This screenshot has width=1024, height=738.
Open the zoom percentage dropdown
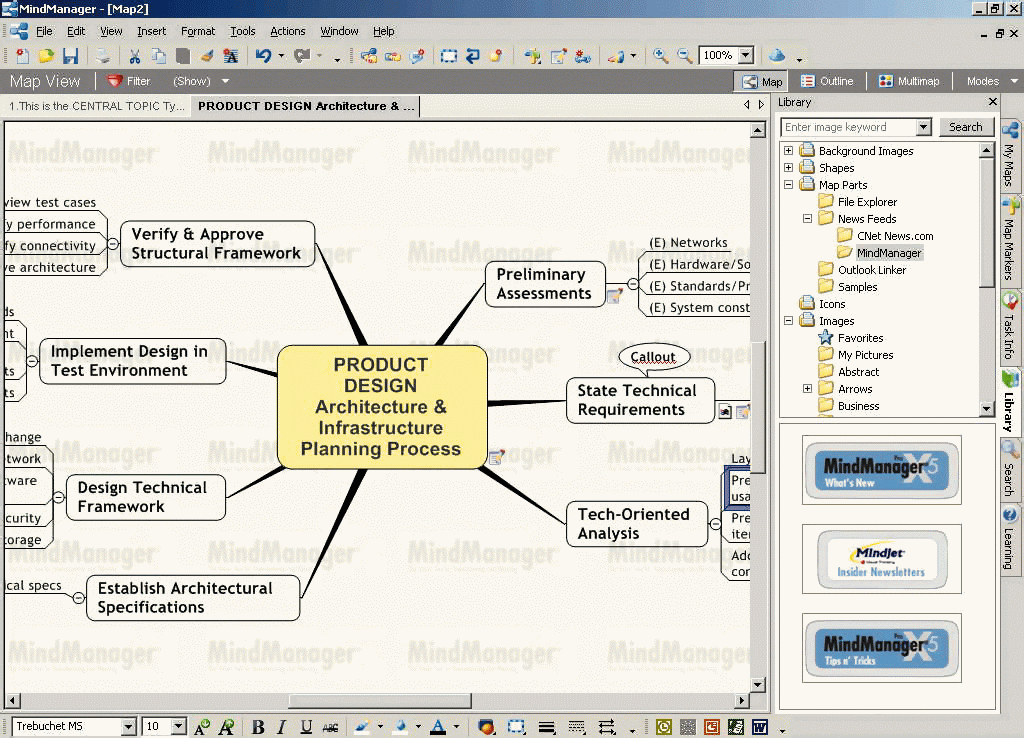pos(746,56)
